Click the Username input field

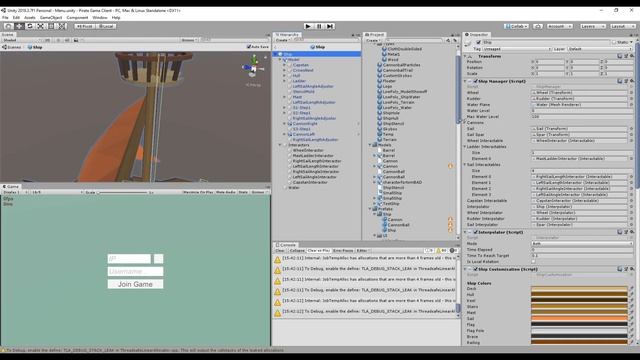pyautogui.click(x=135, y=271)
